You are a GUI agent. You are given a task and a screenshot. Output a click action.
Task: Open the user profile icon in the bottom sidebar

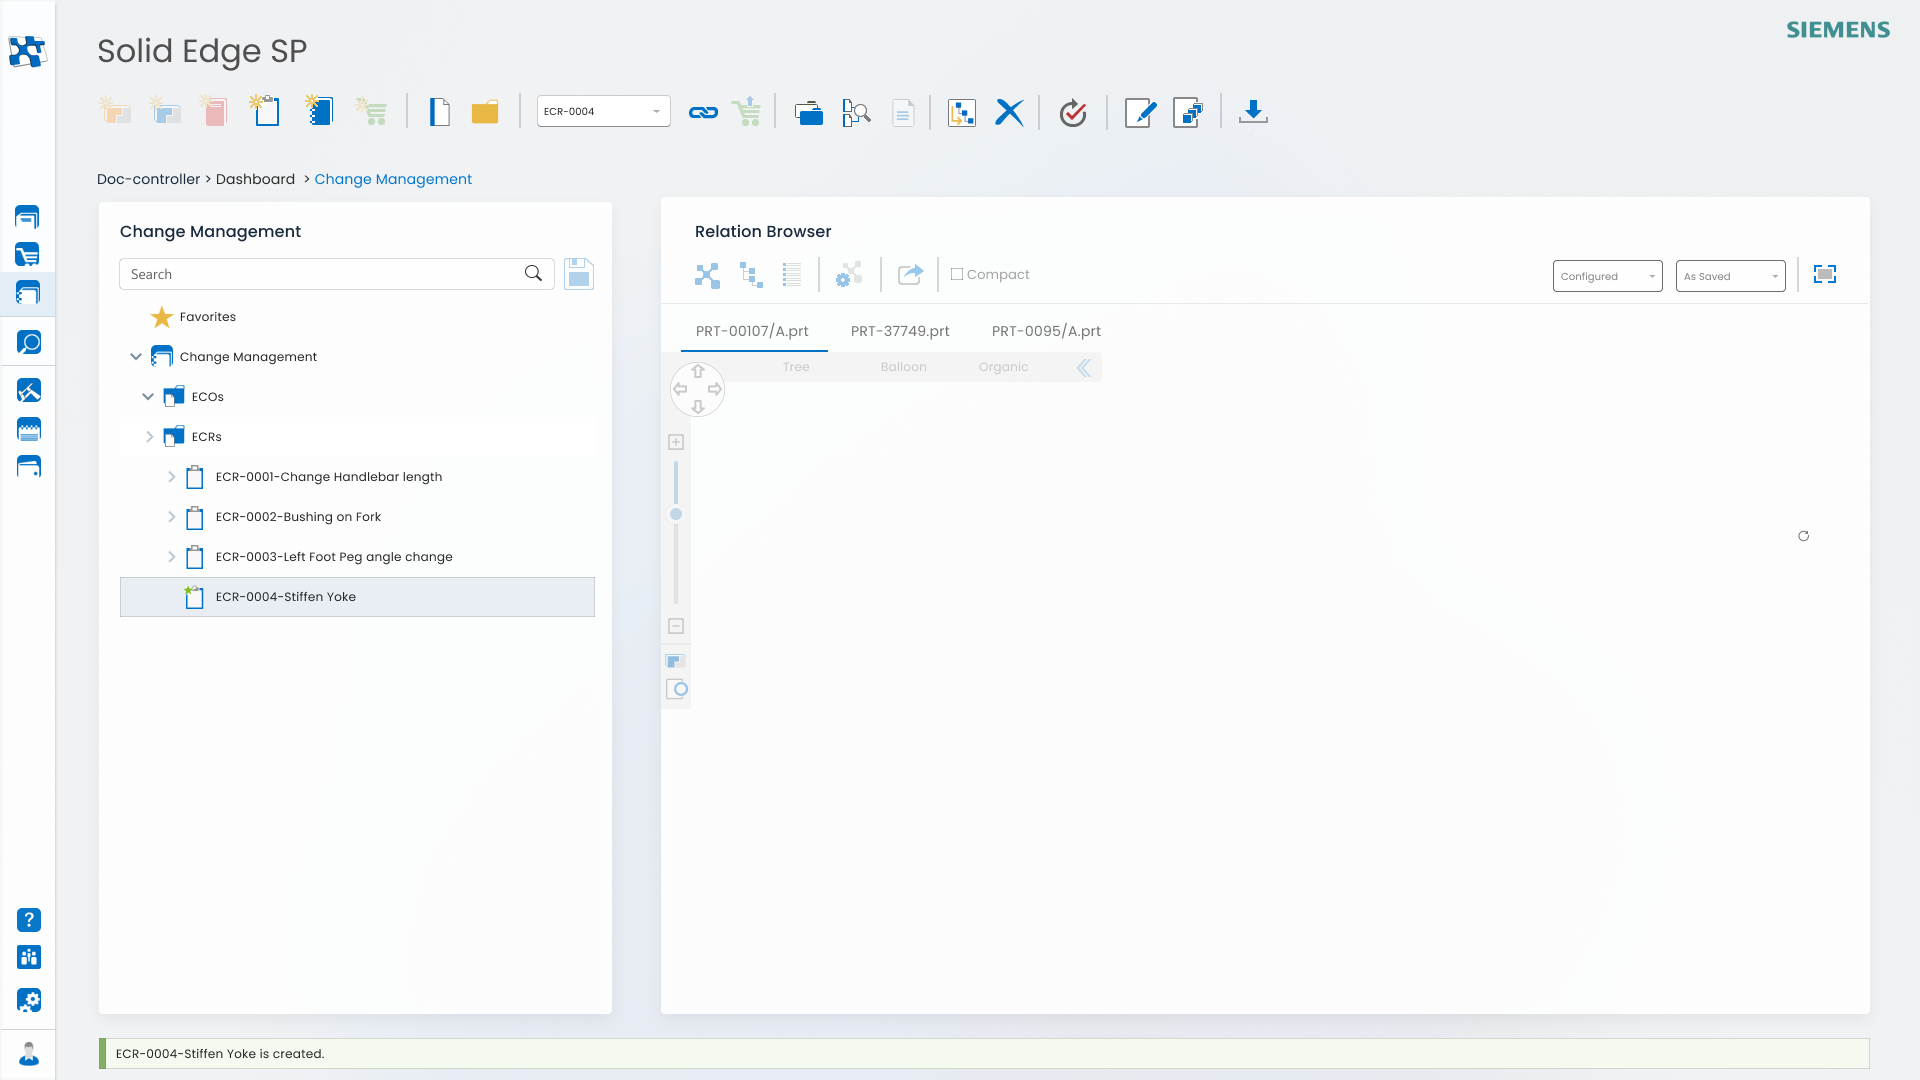pos(29,1053)
